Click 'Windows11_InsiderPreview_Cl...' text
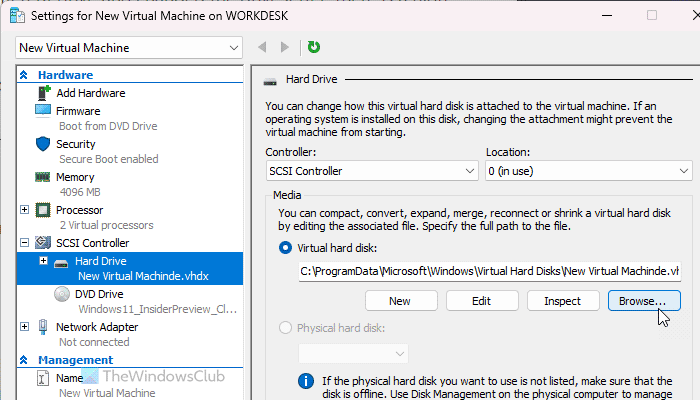The width and height of the screenshot is (700, 400). tap(158, 309)
